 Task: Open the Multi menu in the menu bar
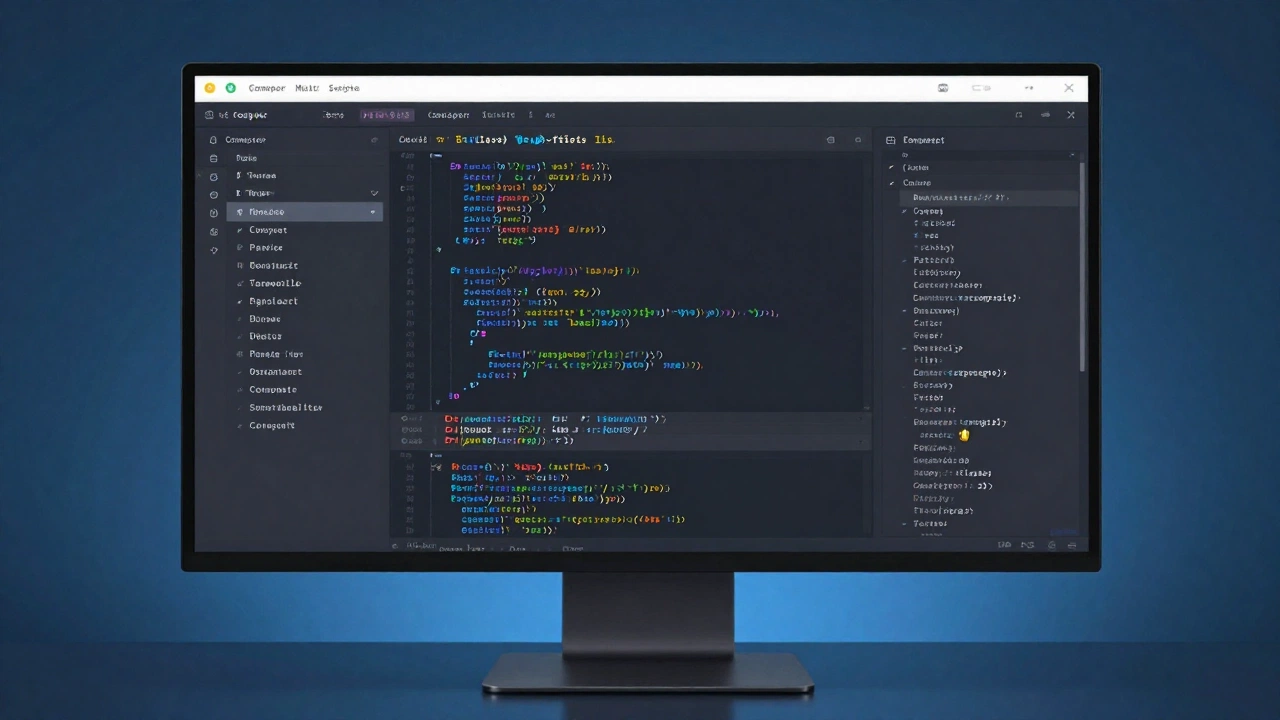point(306,88)
